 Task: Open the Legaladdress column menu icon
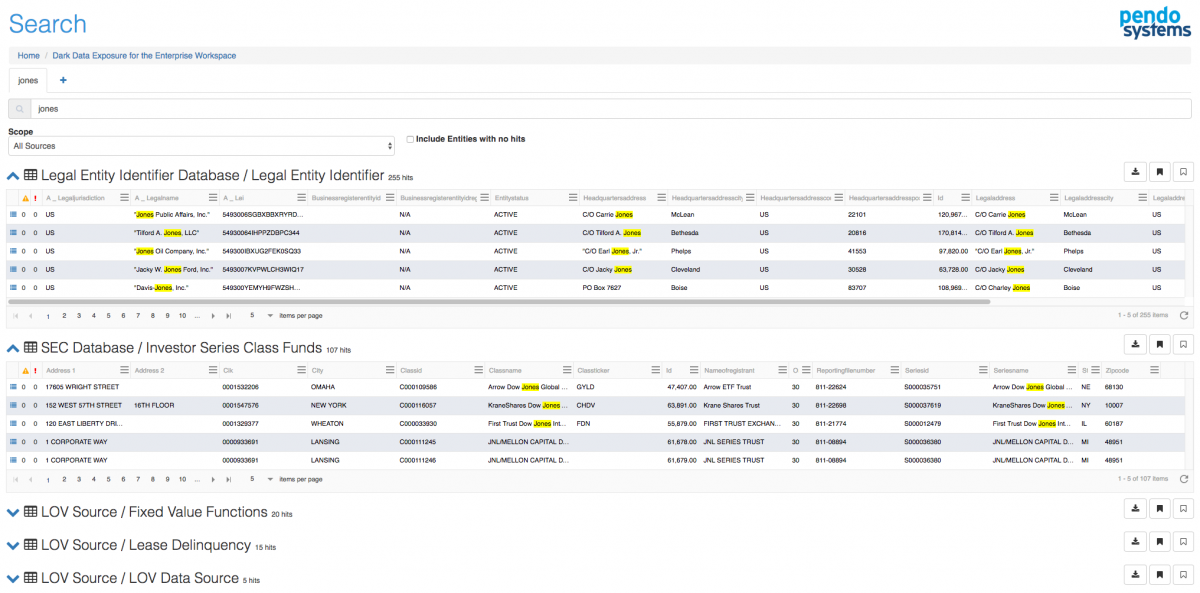point(1054,198)
